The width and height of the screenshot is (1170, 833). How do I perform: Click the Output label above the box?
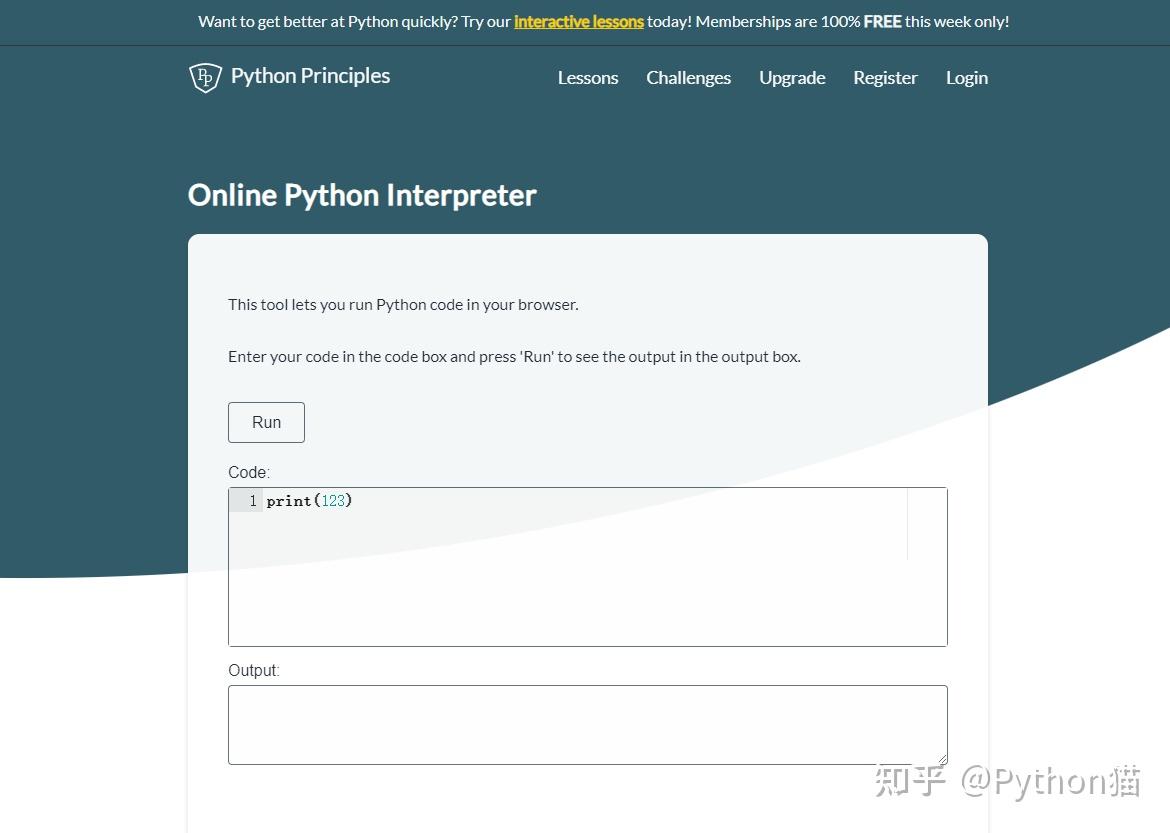tap(253, 670)
